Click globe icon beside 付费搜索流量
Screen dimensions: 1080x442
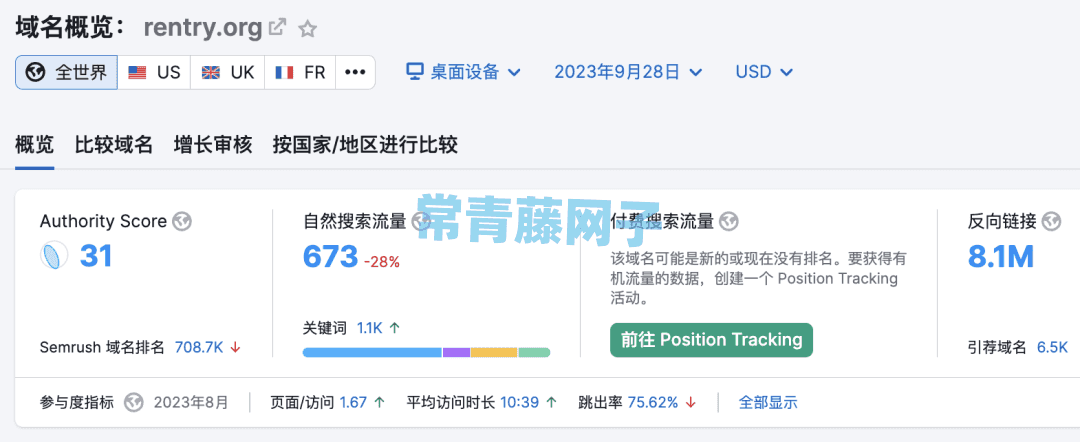coord(729,222)
